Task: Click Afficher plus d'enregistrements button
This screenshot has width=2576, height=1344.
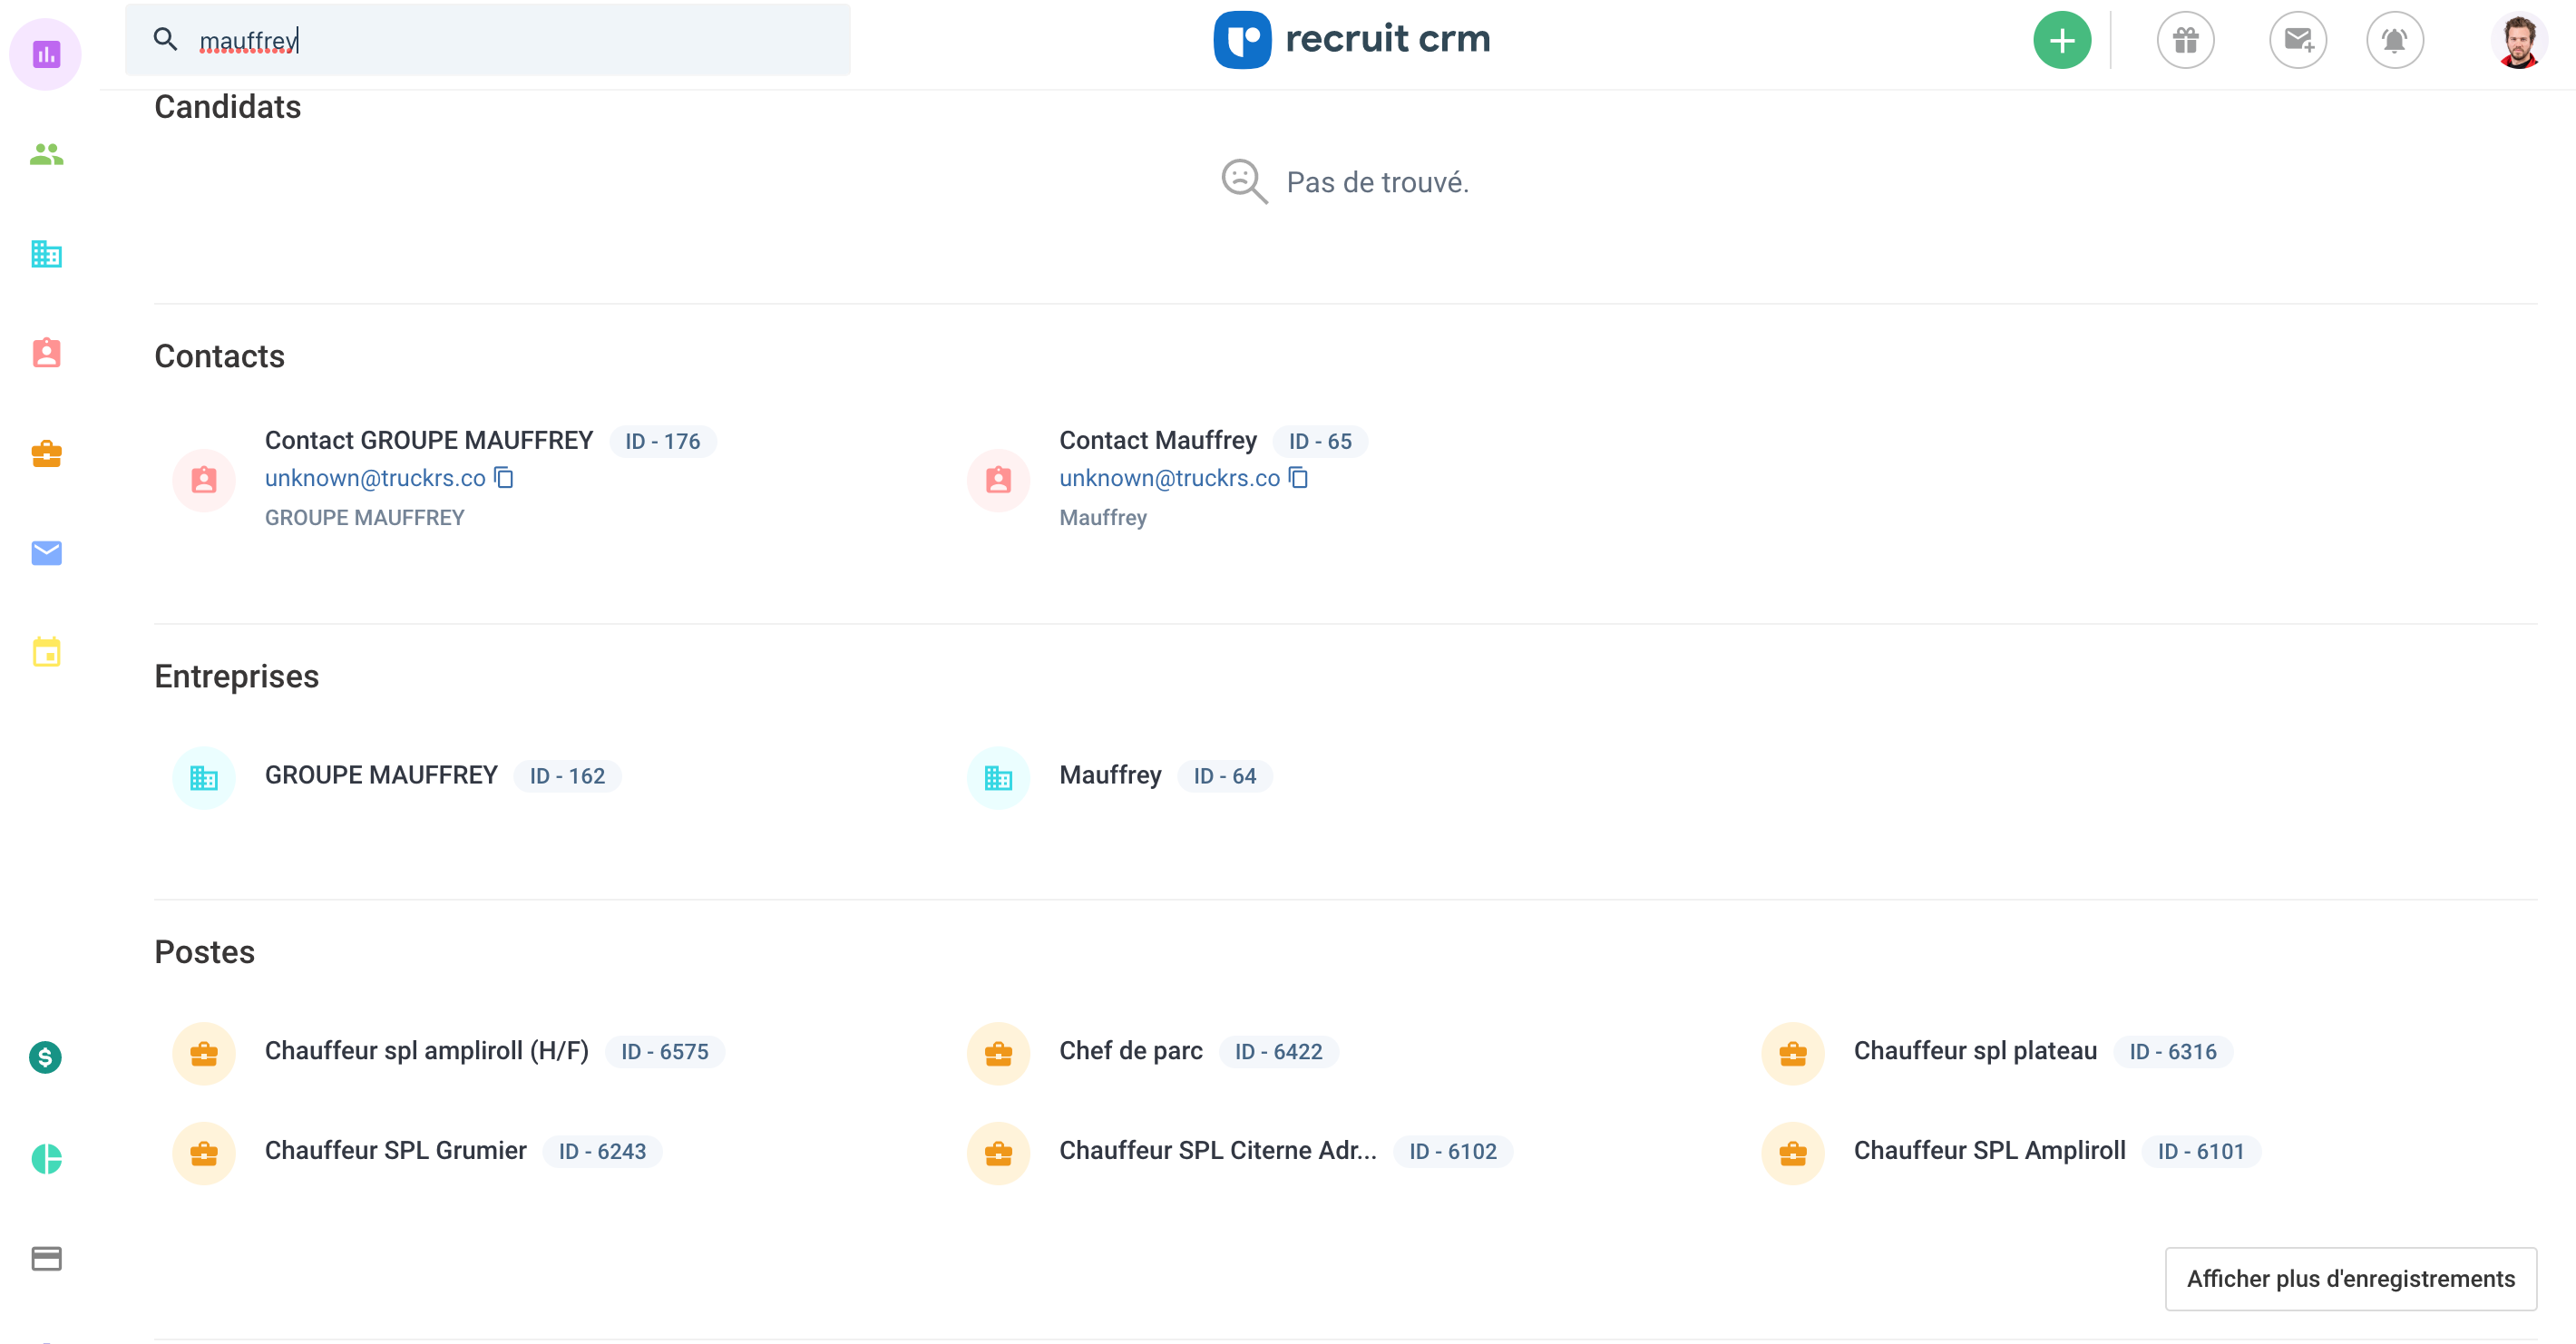Action: point(2351,1279)
